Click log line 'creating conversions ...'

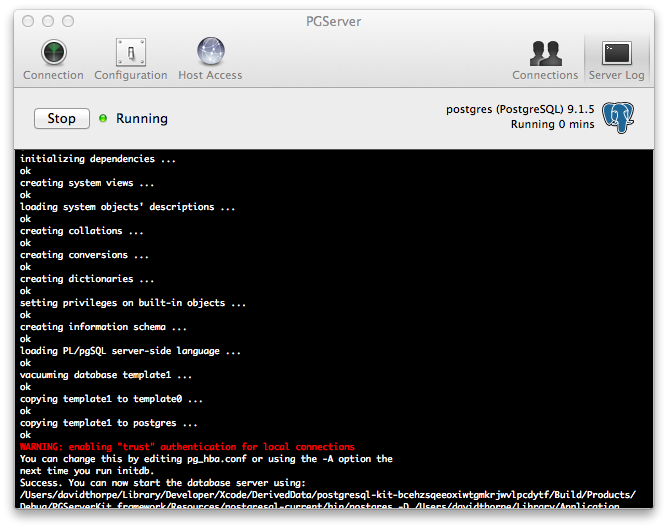(84, 255)
